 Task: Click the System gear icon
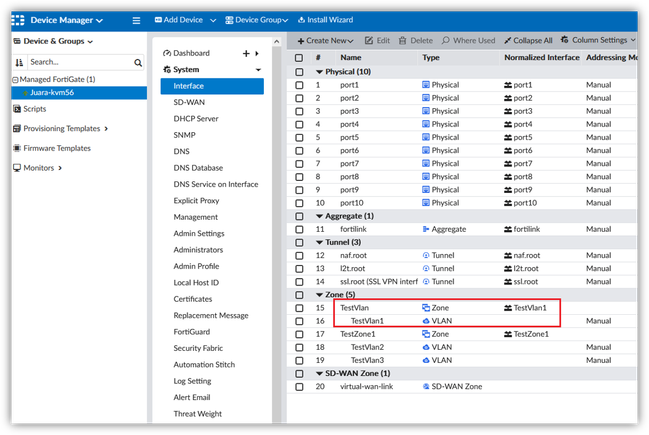pos(167,70)
